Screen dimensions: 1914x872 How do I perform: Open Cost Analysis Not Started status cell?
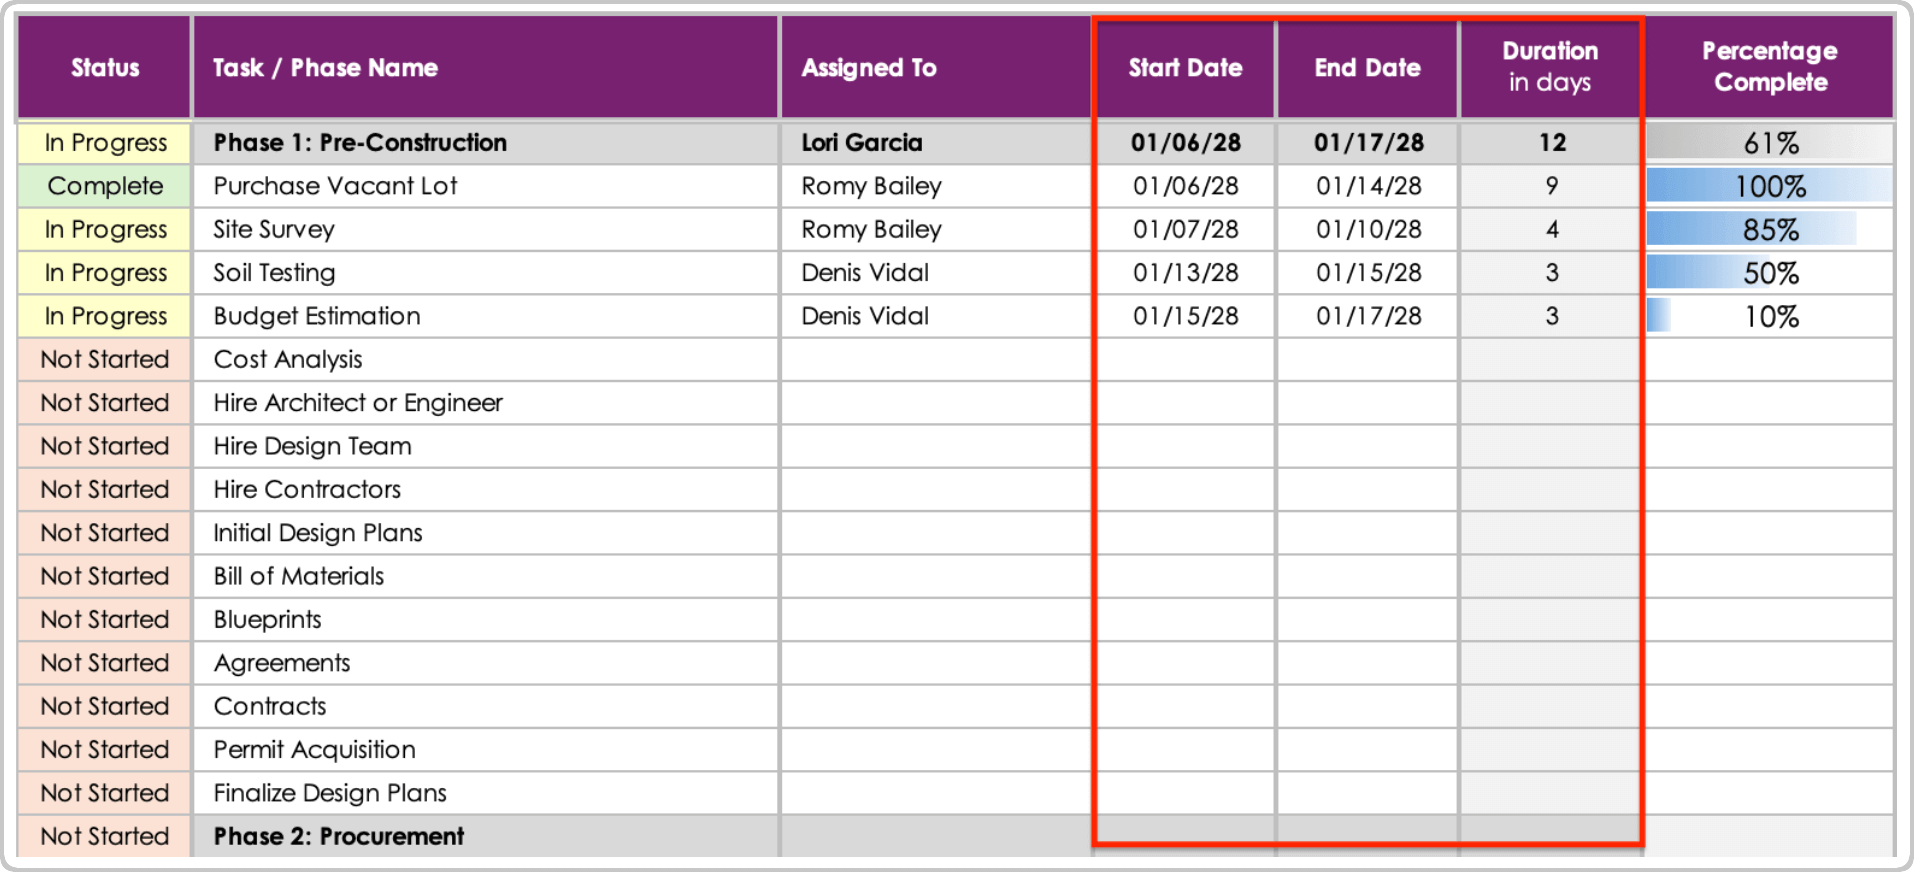coord(105,359)
